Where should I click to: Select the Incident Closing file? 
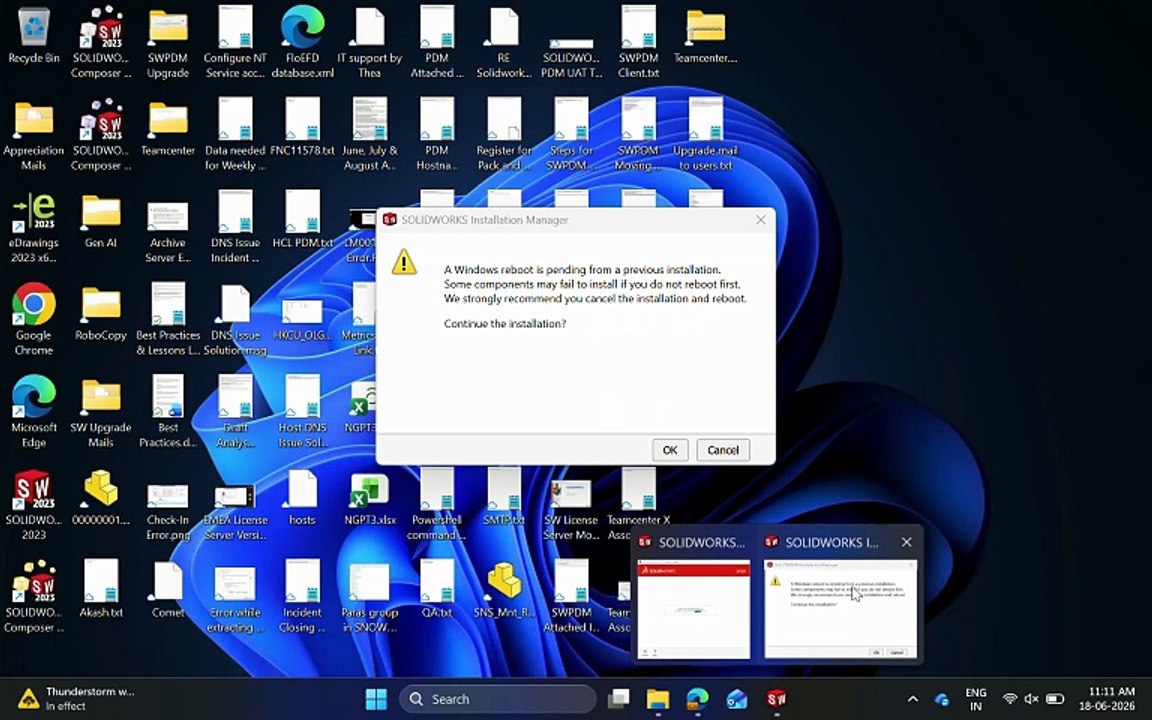(302, 598)
